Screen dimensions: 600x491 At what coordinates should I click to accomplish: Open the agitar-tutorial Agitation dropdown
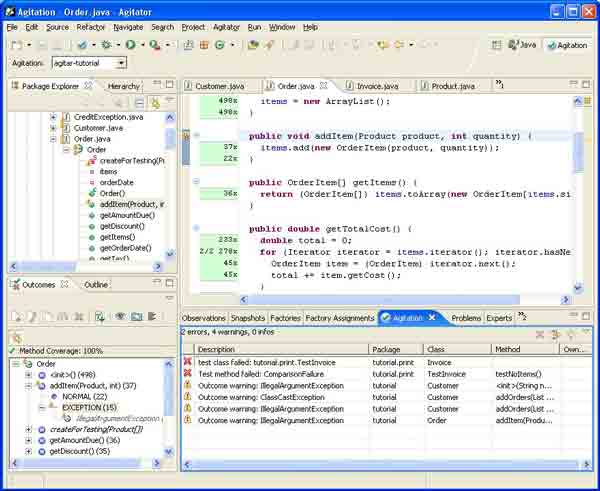pos(122,63)
